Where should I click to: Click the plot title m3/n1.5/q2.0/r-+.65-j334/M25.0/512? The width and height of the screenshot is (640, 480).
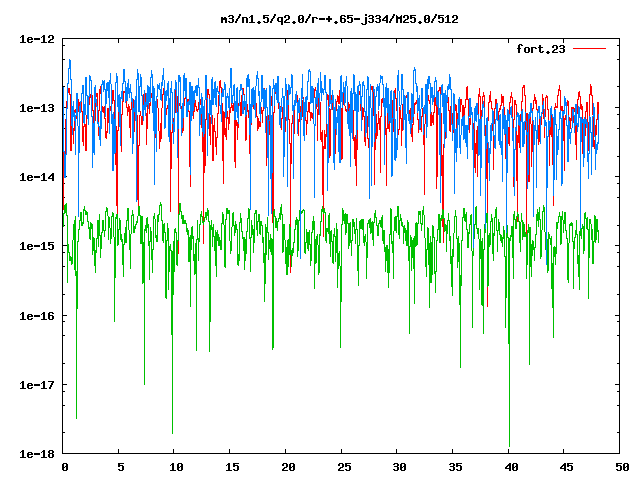pos(339,19)
